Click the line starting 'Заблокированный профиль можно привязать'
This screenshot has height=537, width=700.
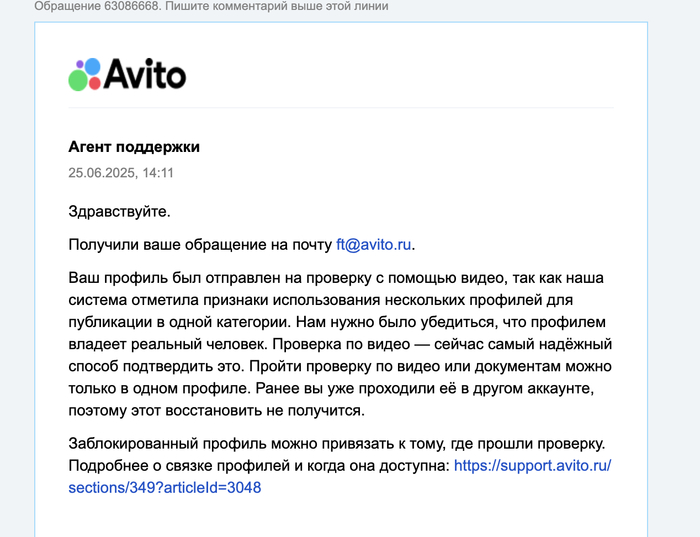(337, 444)
